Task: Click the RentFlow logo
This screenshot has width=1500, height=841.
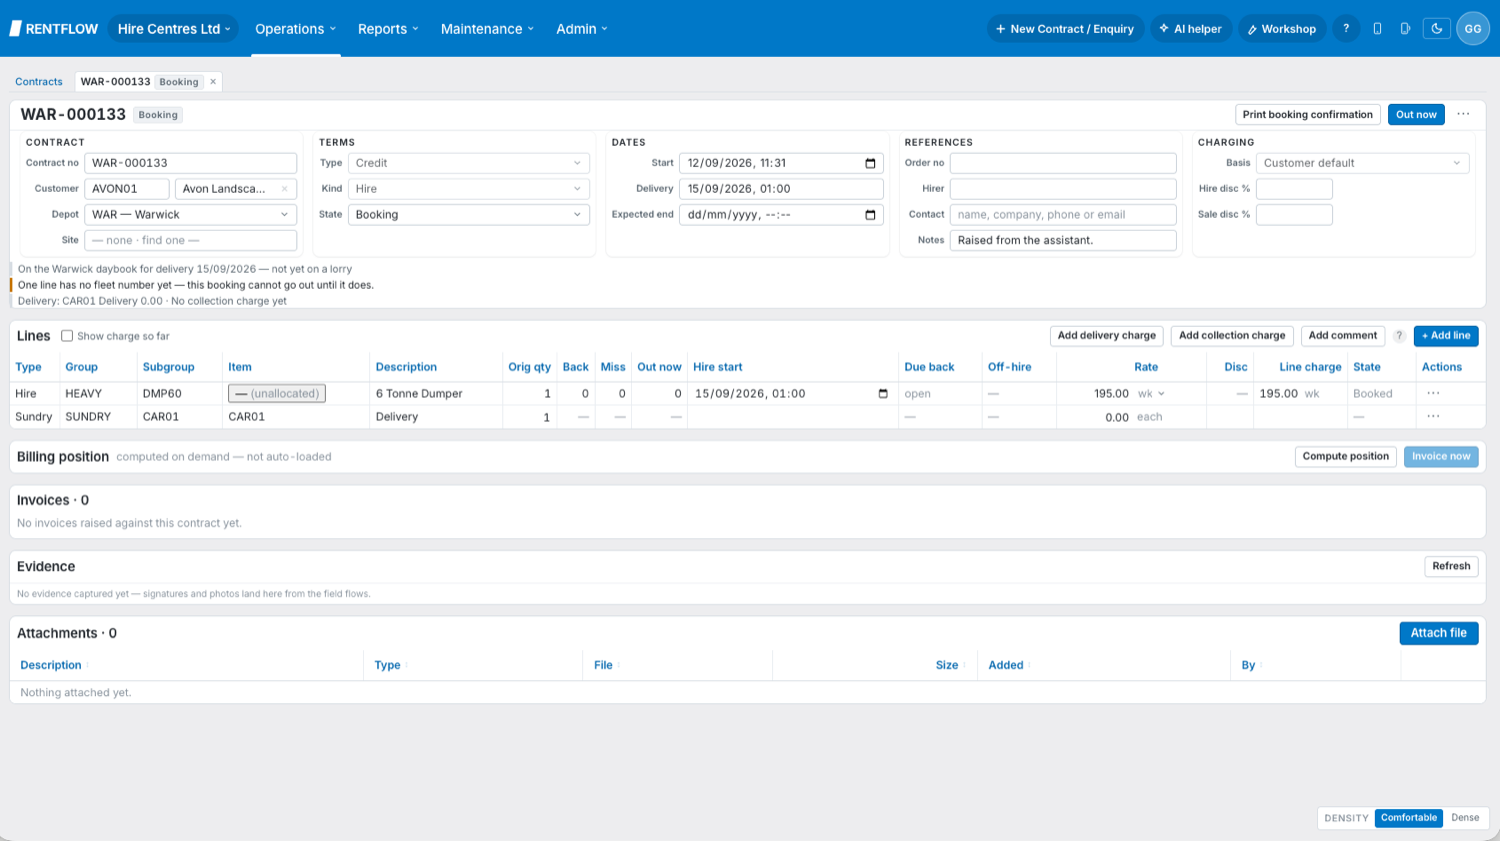Action: point(54,29)
